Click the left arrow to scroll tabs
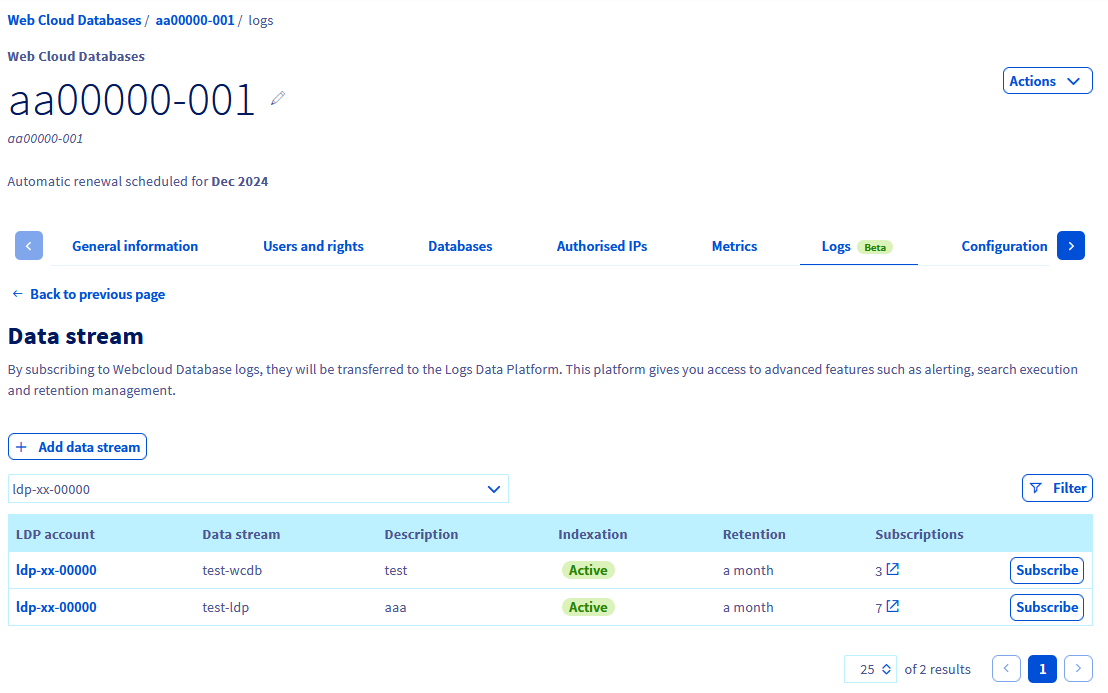Image resolution: width=1108 pixels, height=693 pixels. click(28, 245)
